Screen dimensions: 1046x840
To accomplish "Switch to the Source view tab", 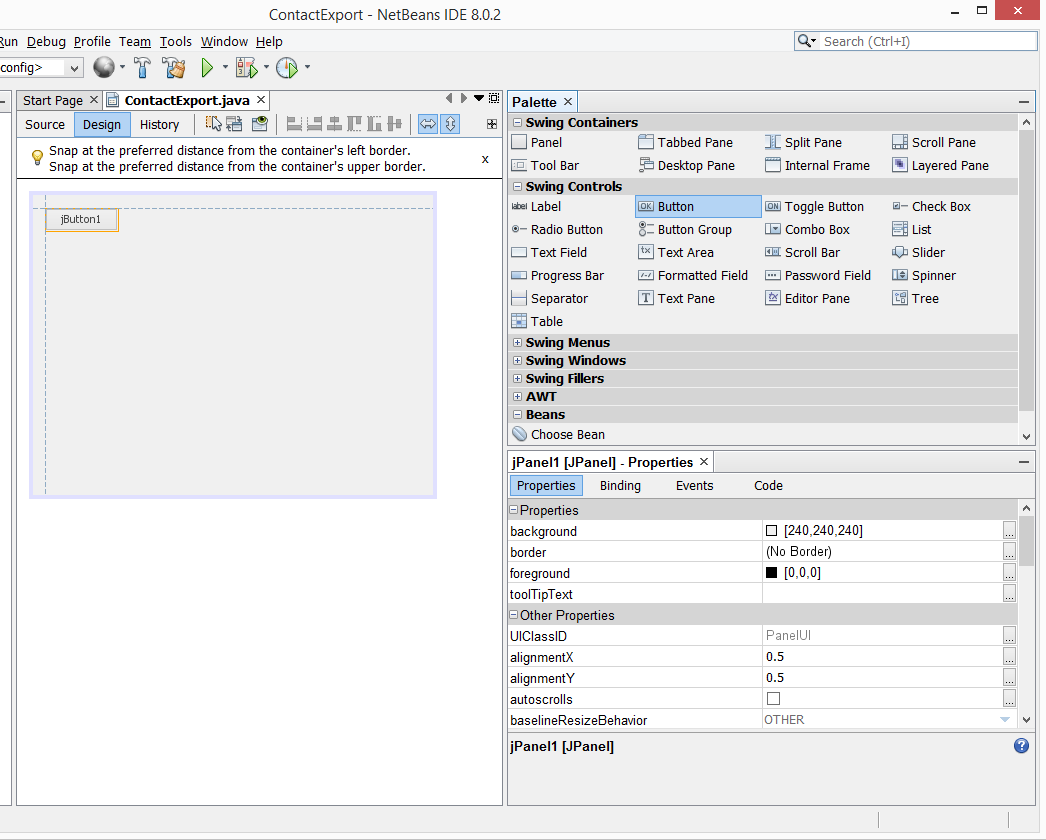I will (45, 125).
